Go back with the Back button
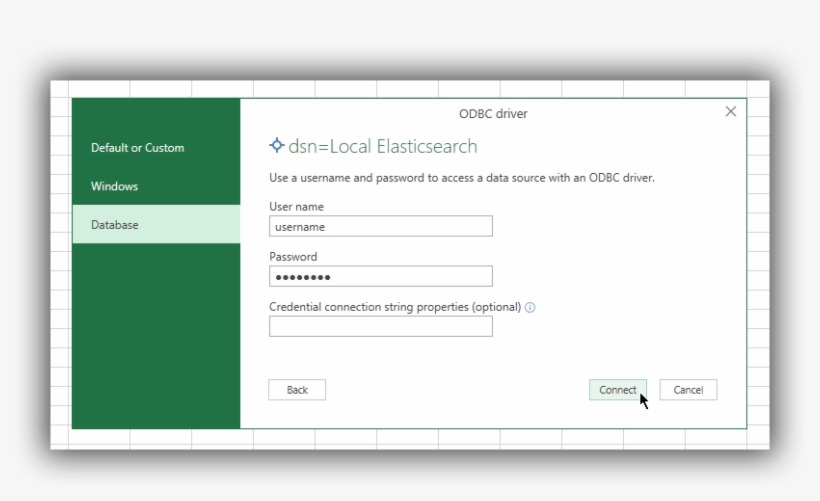The width and height of the screenshot is (820, 501). pos(297,390)
